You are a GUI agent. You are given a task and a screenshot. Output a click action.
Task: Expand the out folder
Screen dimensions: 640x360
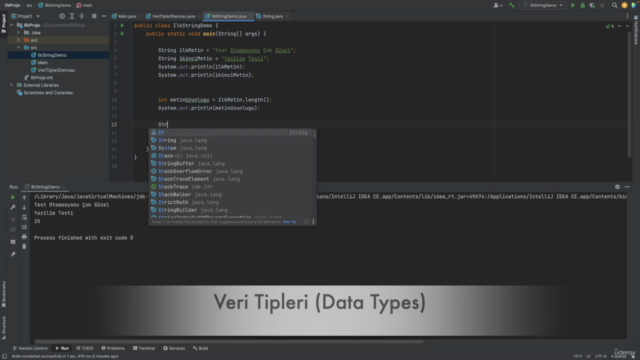pos(18,40)
